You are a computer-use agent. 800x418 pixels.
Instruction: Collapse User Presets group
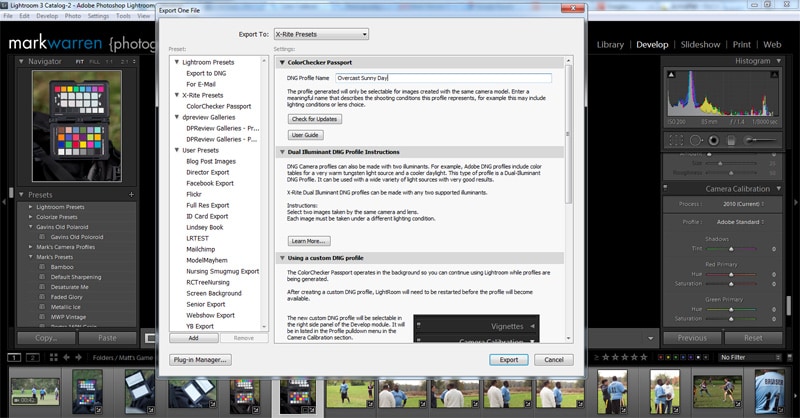click(x=177, y=150)
